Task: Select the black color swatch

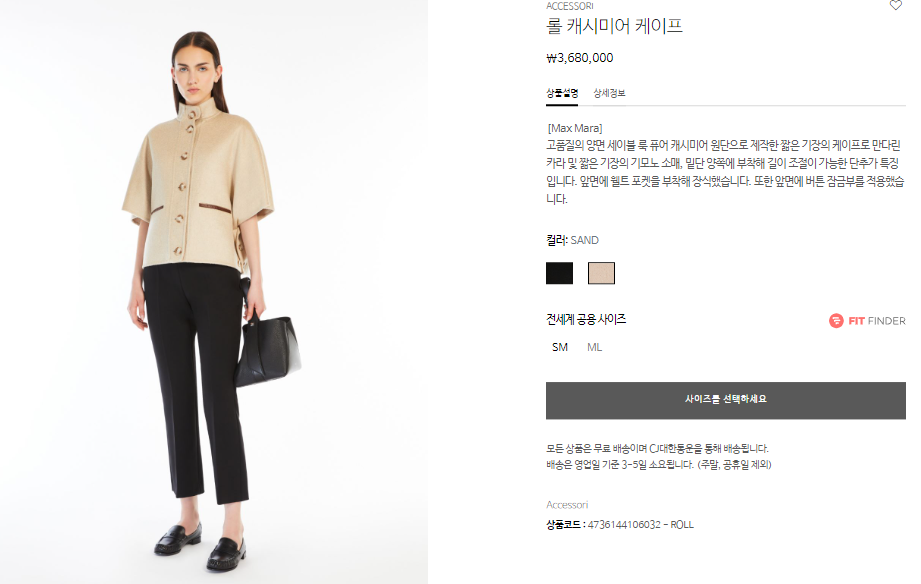Action: [x=559, y=273]
